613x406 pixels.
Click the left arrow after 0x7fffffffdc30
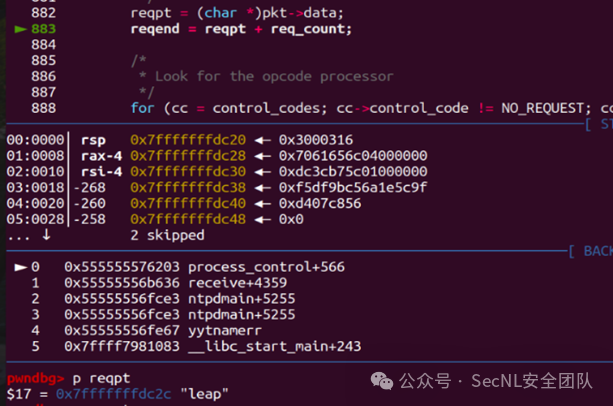(263, 172)
